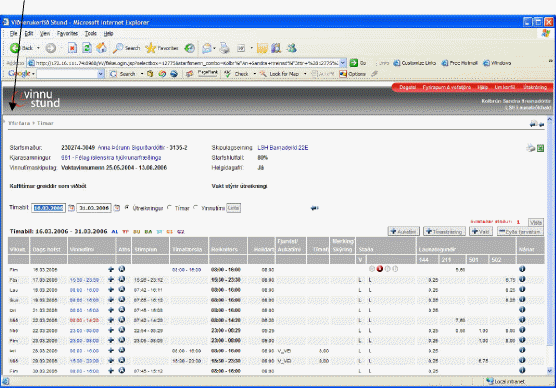The image size is (556, 388).
Task: Expand the address bar URL dropdown
Action: 343,63
